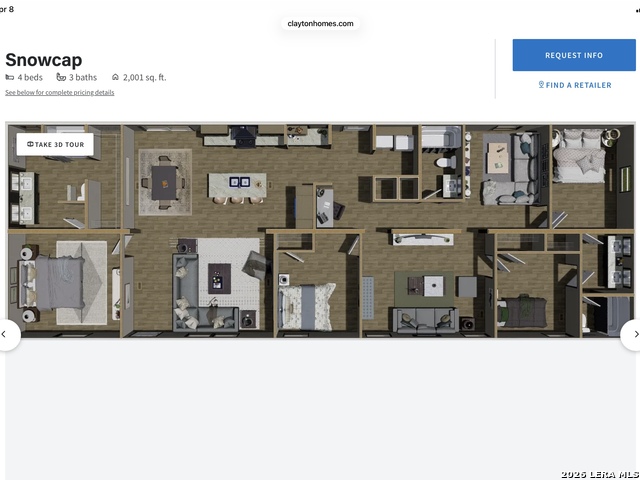
Task: Click the top-right bedroom bed in the floor plan
Action: (x=577, y=159)
